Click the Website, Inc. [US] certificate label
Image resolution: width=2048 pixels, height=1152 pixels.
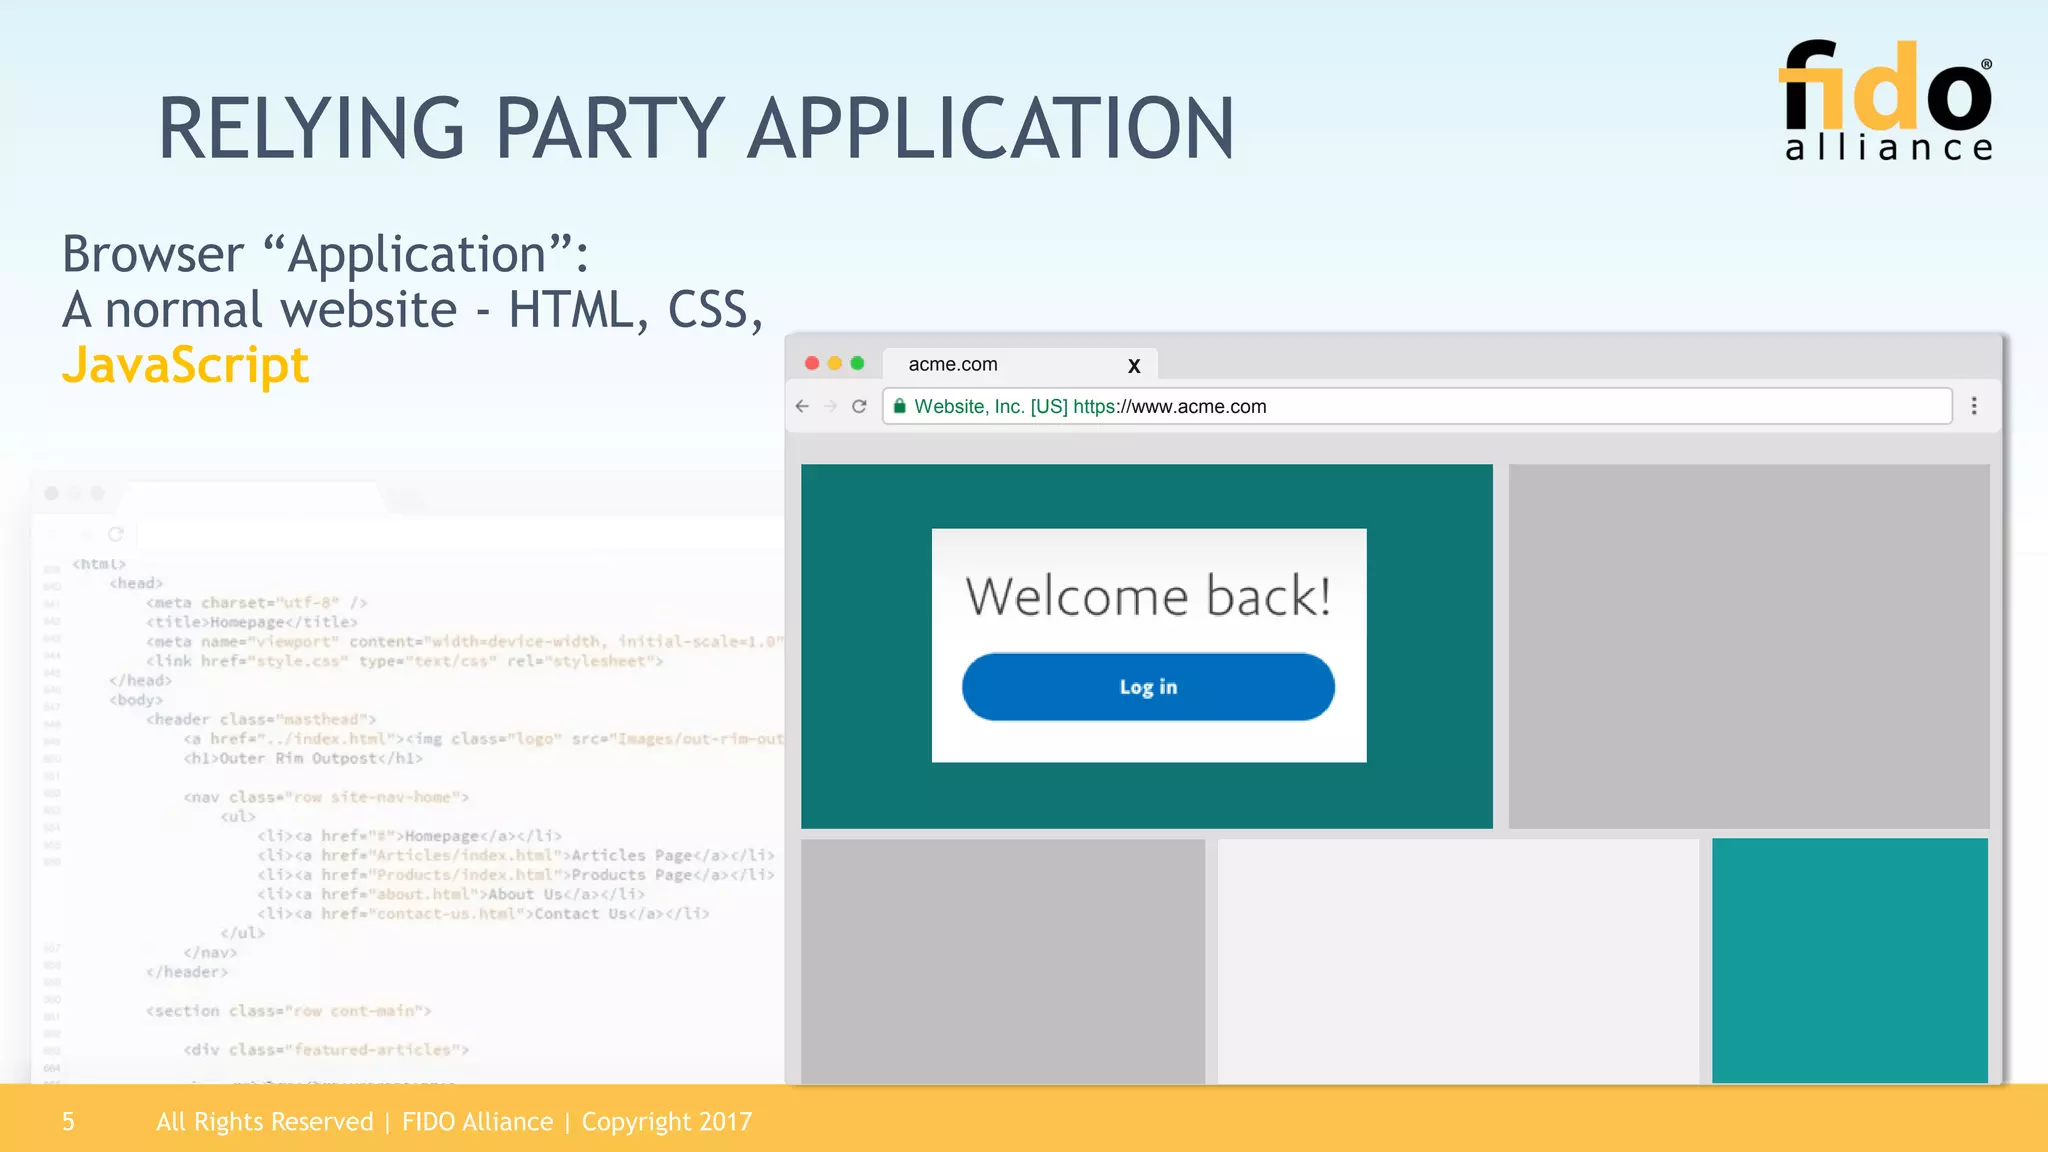click(x=990, y=406)
